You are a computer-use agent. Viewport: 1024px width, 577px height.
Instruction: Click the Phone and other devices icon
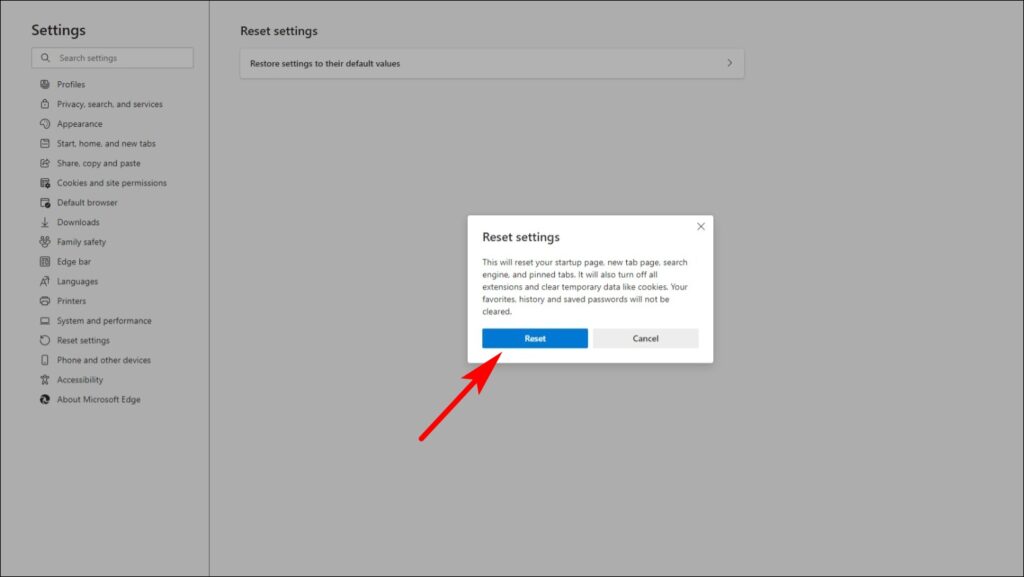coord(44,360)
